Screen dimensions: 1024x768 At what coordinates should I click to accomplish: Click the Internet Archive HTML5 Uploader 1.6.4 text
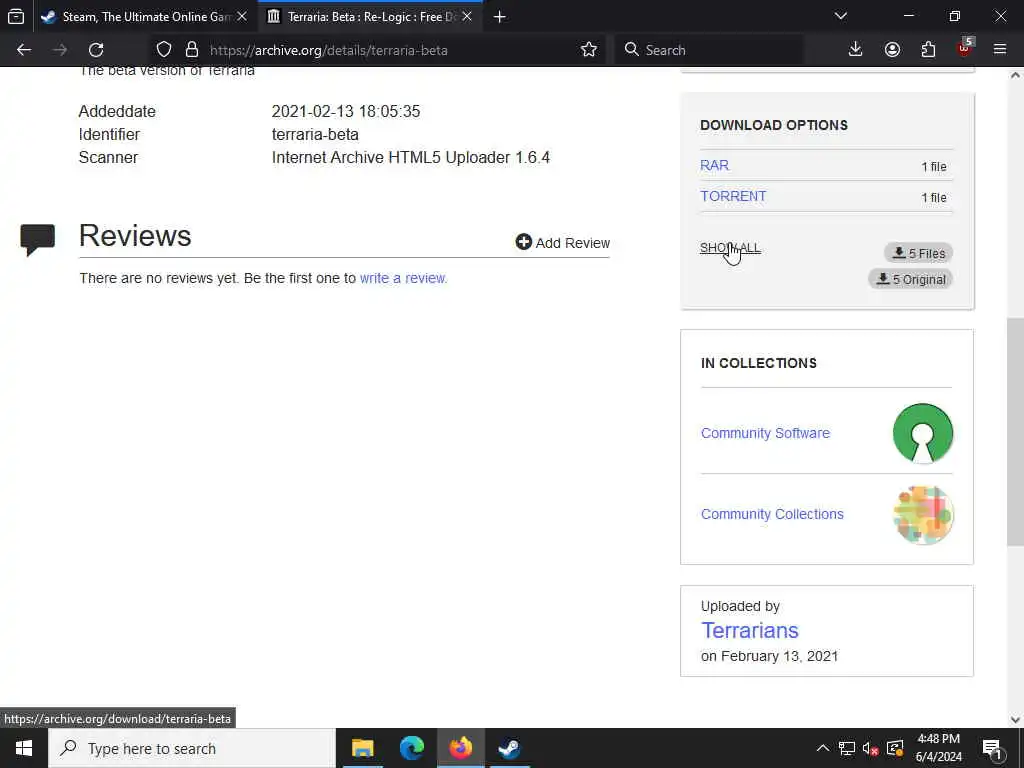(x=411, y=157)
